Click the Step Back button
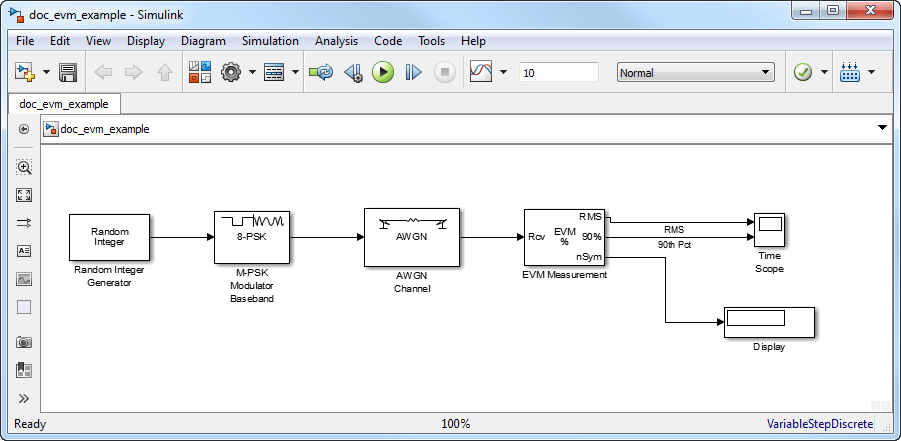This screenshot has width=901, height=441. [x=353, y=72]
